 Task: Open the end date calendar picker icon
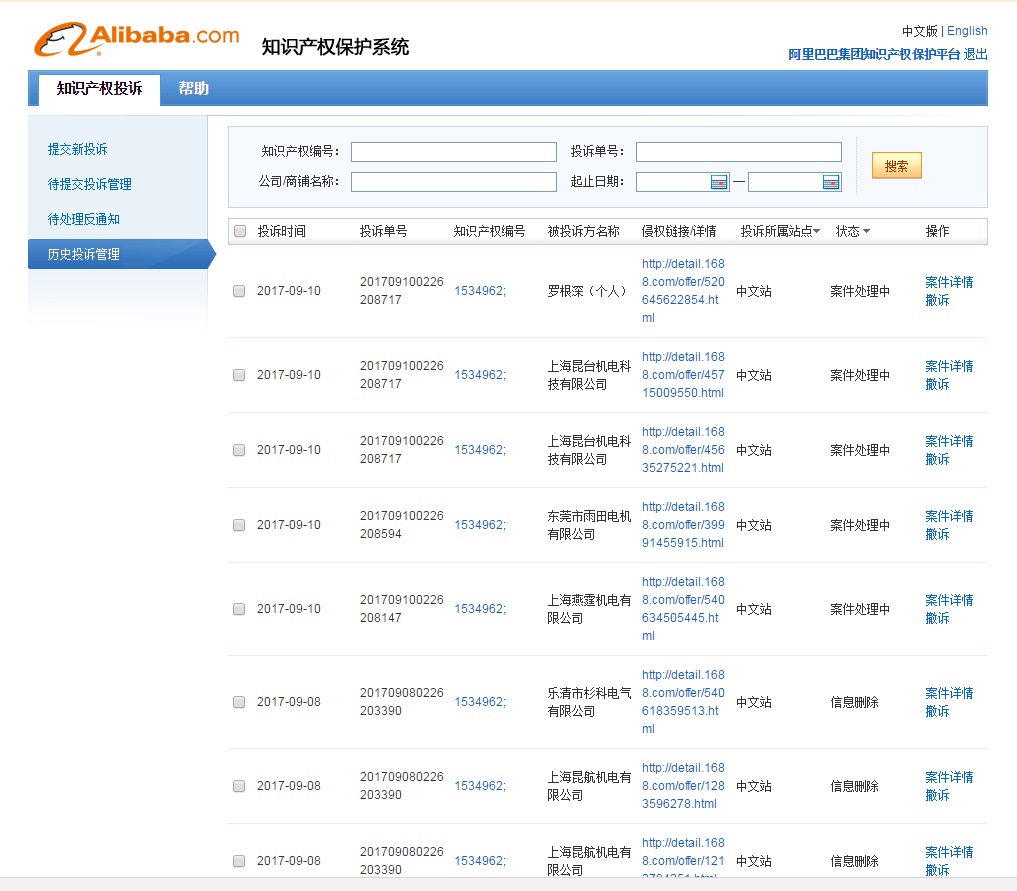click(831, 182)
